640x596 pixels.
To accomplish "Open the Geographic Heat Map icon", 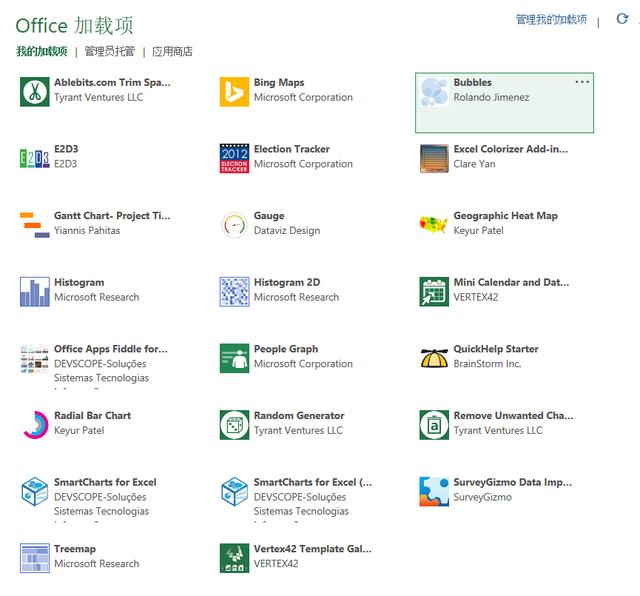I will click(434, 225).
